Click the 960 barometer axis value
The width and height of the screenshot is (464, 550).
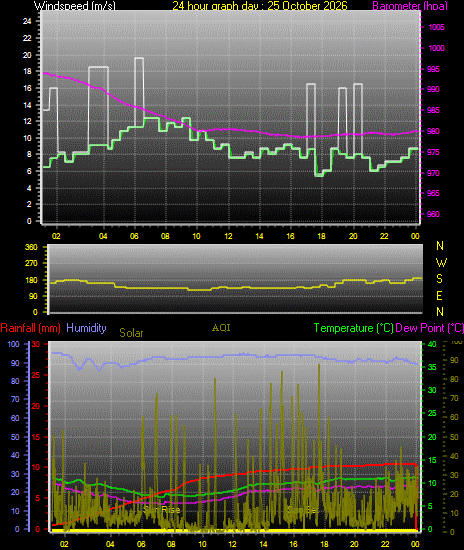click(x=433, y=214)
